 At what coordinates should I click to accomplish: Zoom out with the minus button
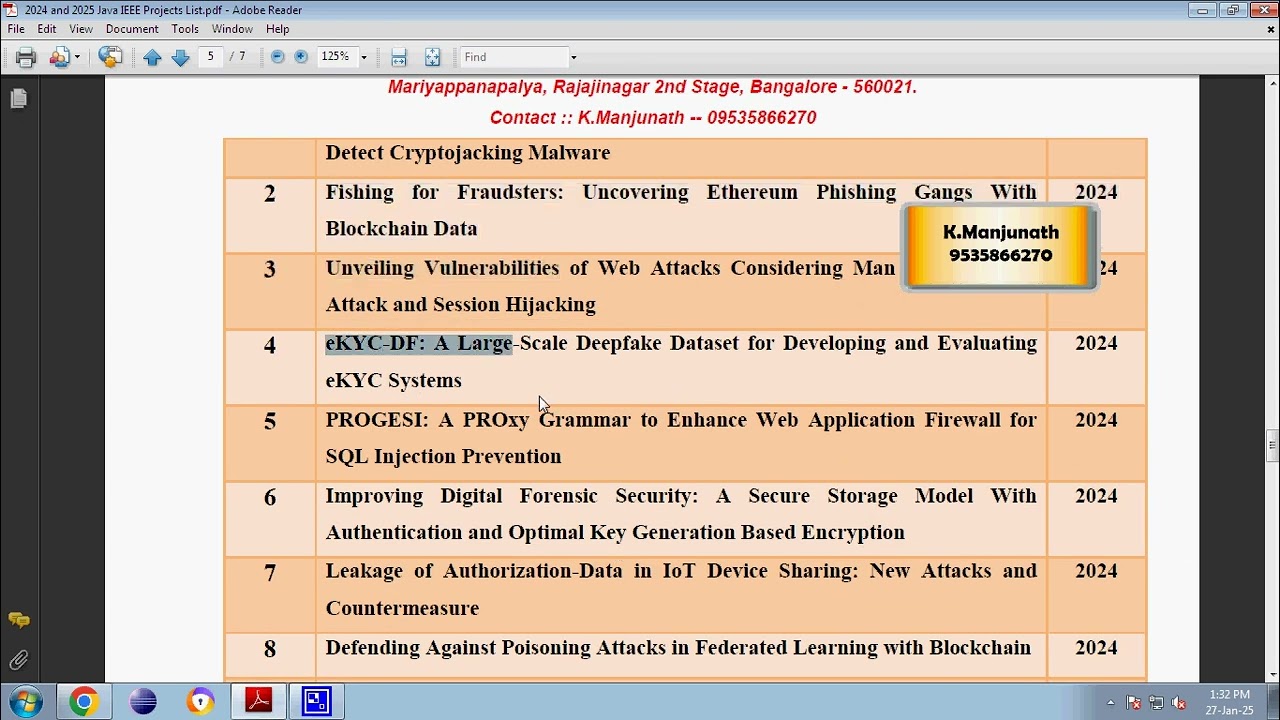(x=278, y=57)
